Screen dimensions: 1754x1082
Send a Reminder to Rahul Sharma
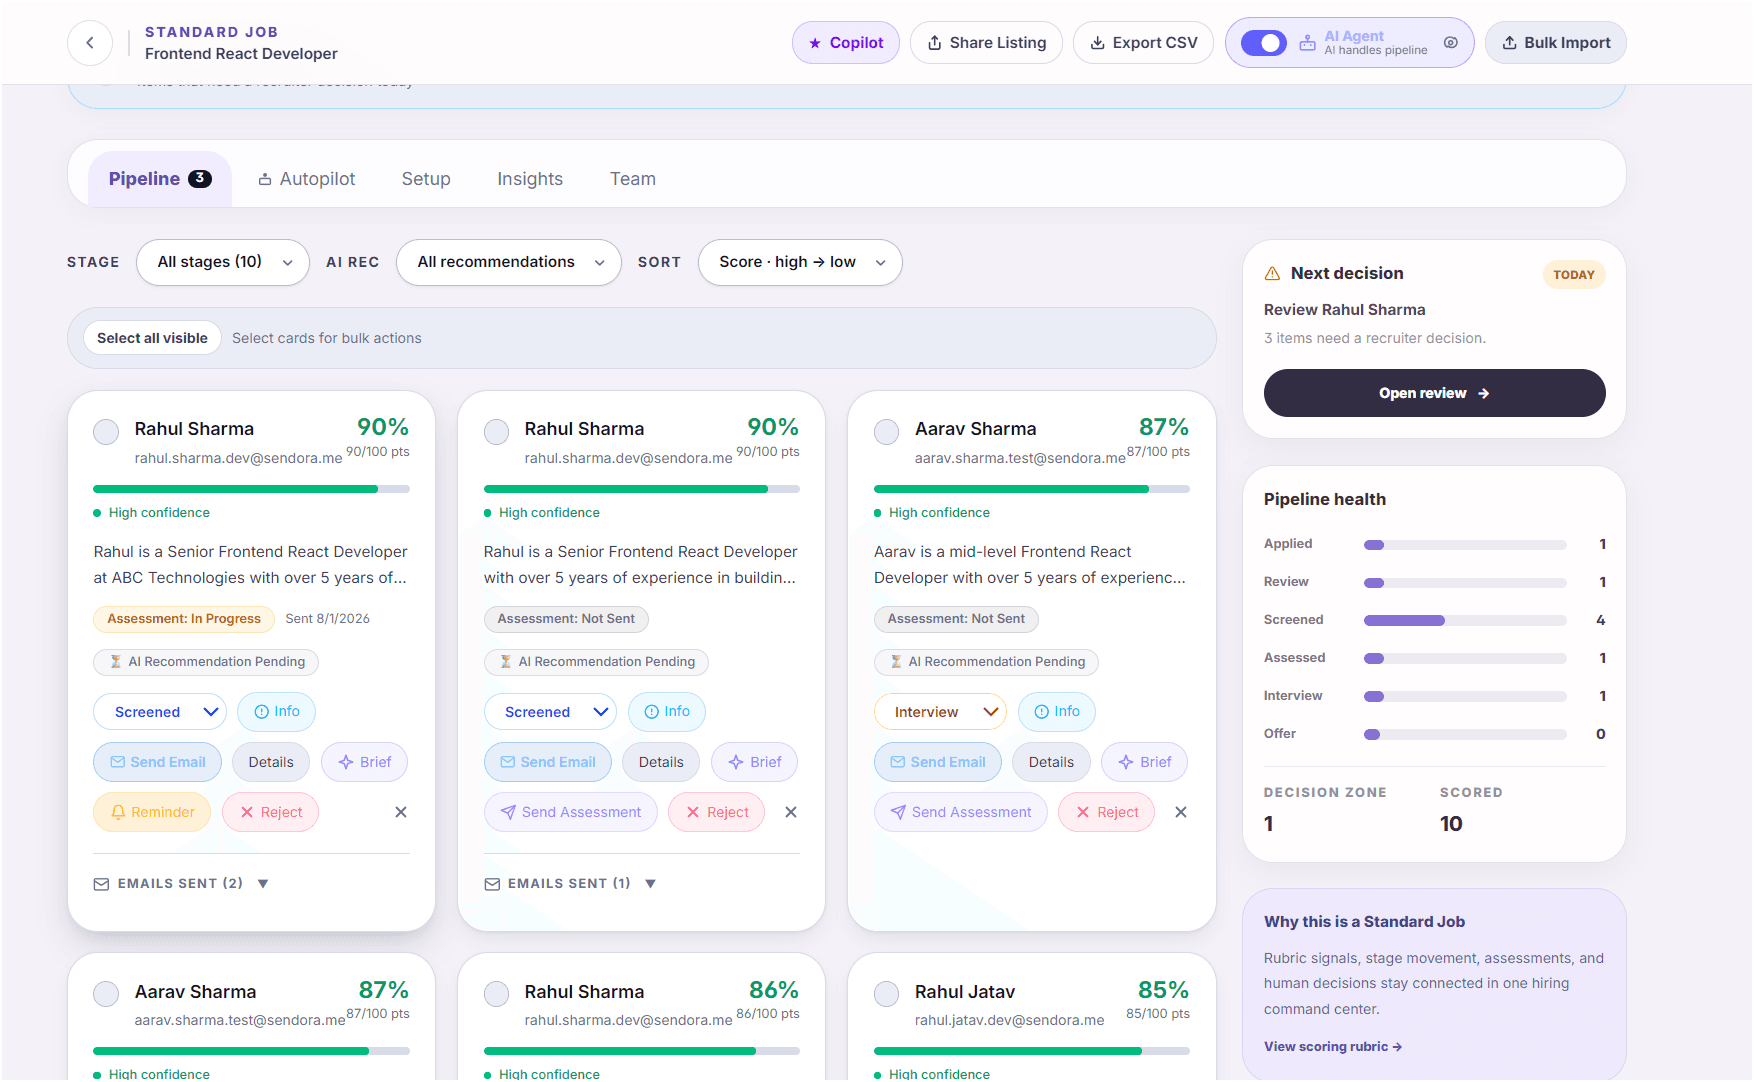click(x=152, y=812)
